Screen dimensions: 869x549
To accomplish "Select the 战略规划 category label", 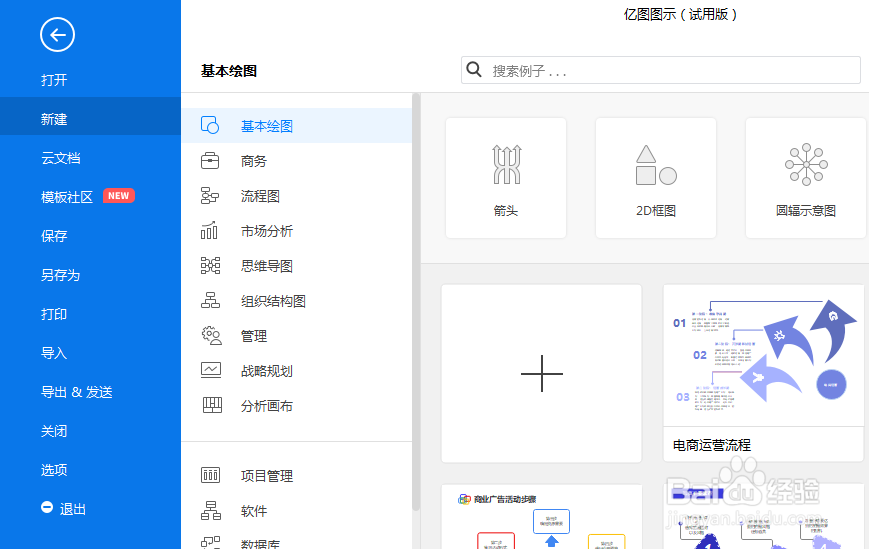I will pos(267,371).
